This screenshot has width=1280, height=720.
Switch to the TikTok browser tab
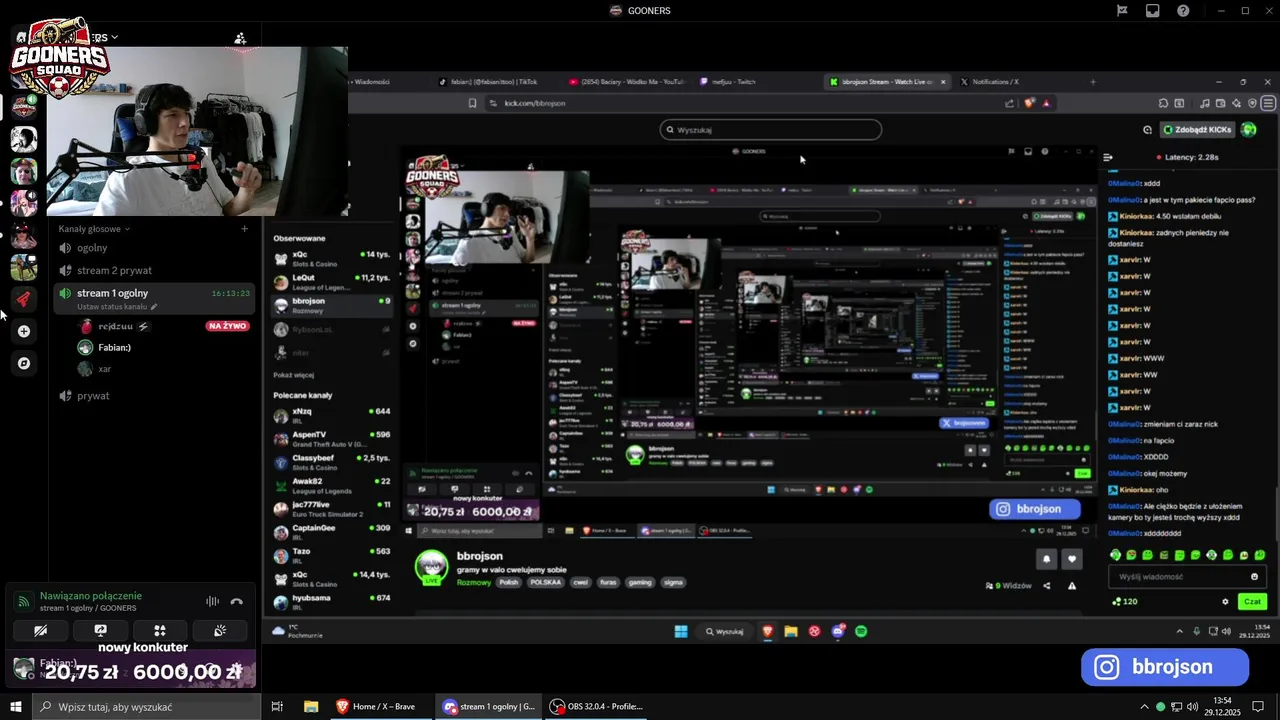click(x=494, y=82)
